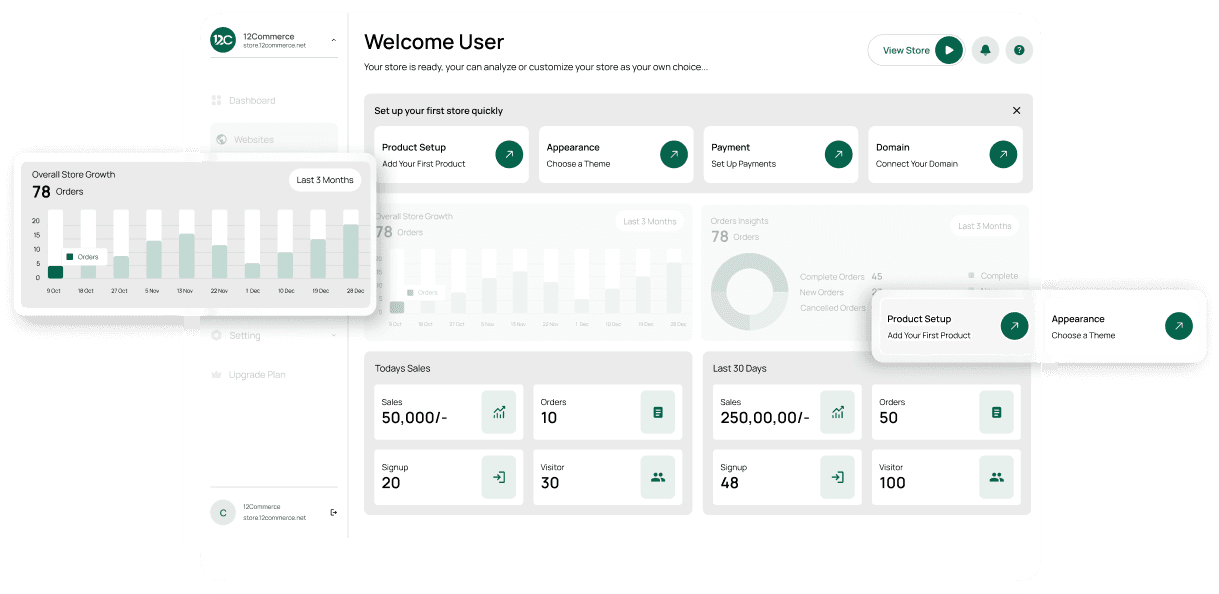Click the green arrow on Domain setup card
The width and height of the screenshot is (1219, 594).
point(1003,154)
